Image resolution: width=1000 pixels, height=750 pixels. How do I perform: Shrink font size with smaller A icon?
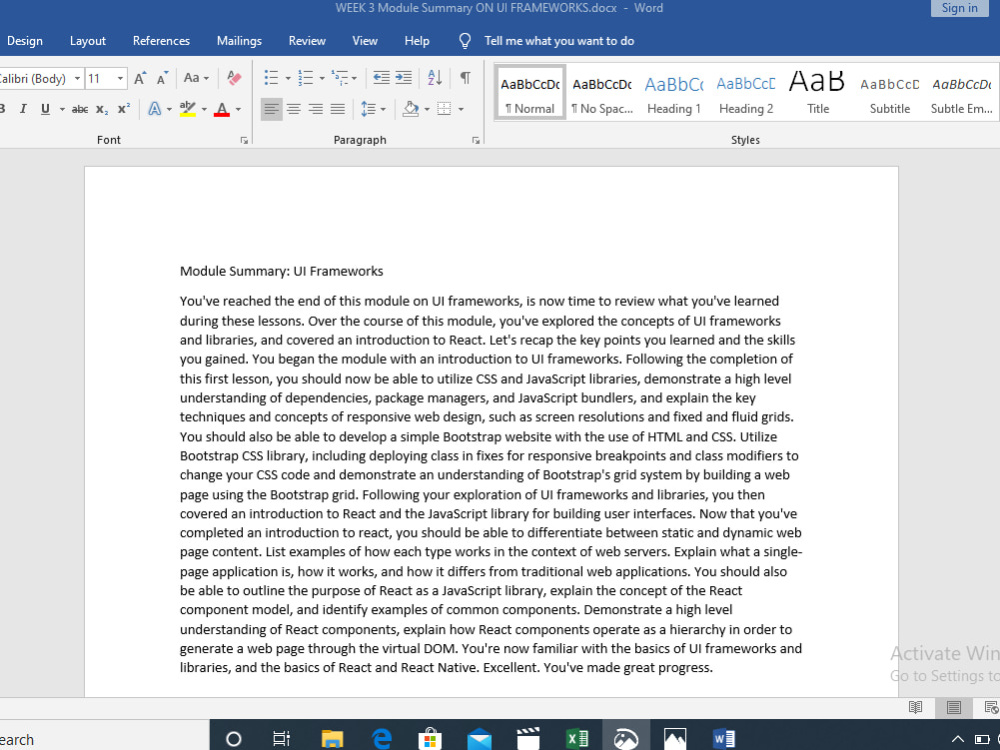coord(163,78)
